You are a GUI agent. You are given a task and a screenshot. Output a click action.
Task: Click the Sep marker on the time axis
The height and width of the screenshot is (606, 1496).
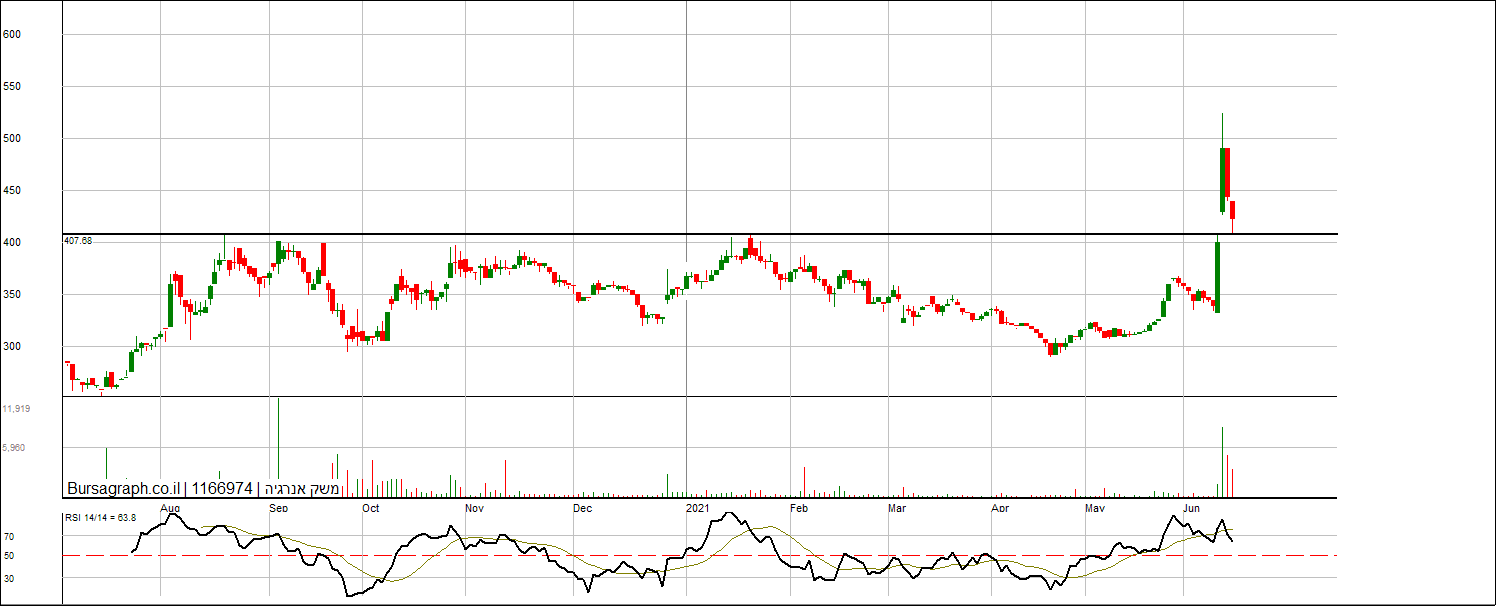278,508
